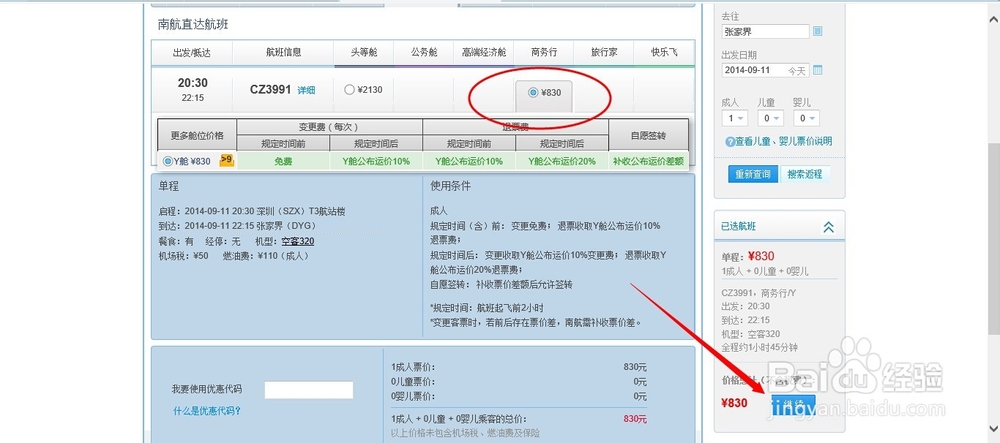Click the 快乐飞 column header
The height and width of the screenshot is (443, 1000).
click(664, 53)
